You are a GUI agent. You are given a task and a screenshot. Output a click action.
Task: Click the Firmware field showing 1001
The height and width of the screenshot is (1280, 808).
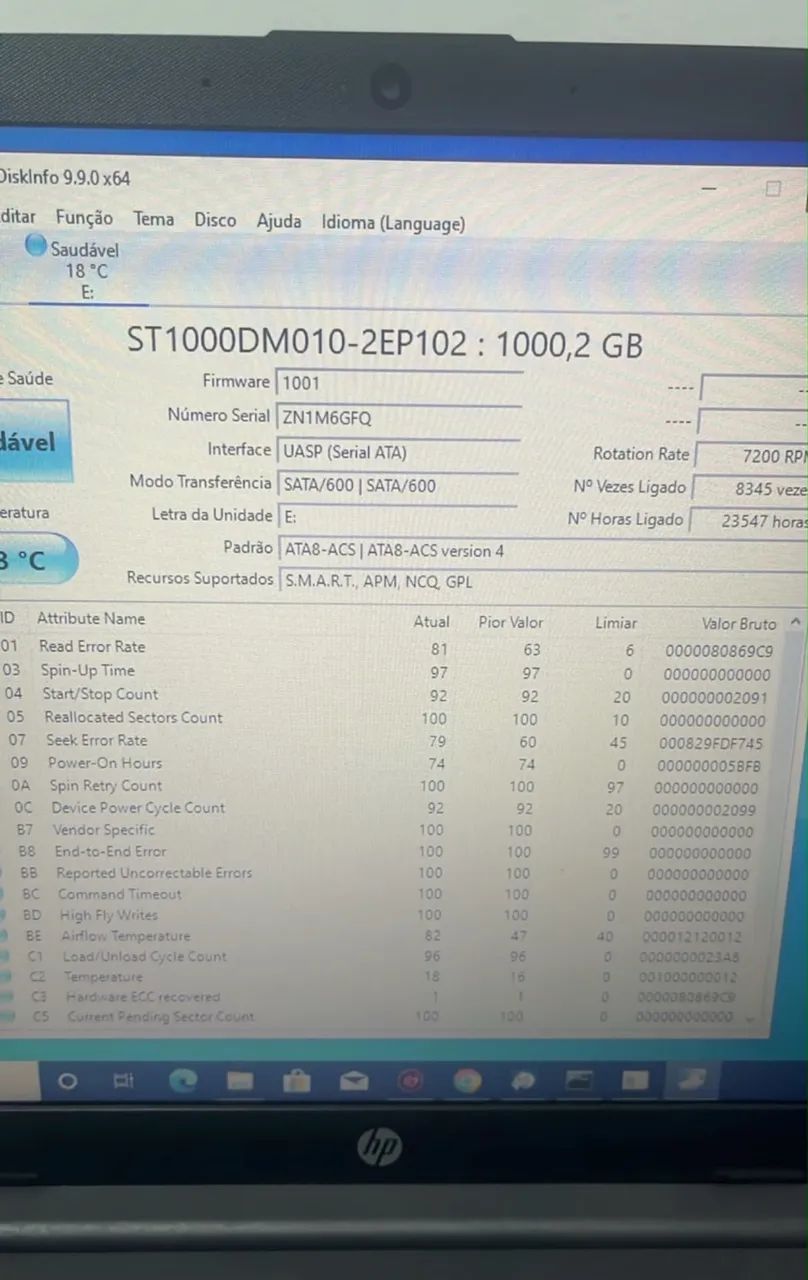399,383
